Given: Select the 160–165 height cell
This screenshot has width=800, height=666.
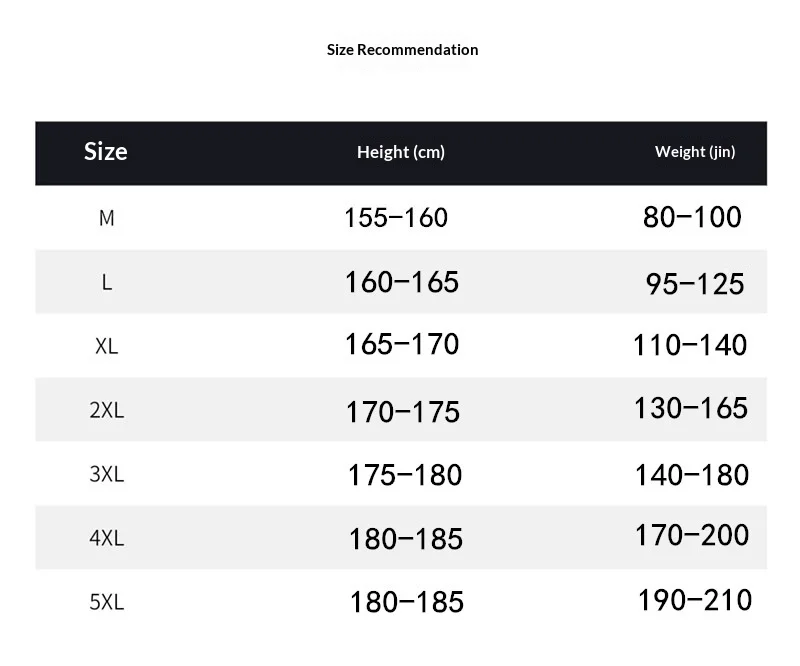Looking at the screenshot, I should [x=402, y=282].
